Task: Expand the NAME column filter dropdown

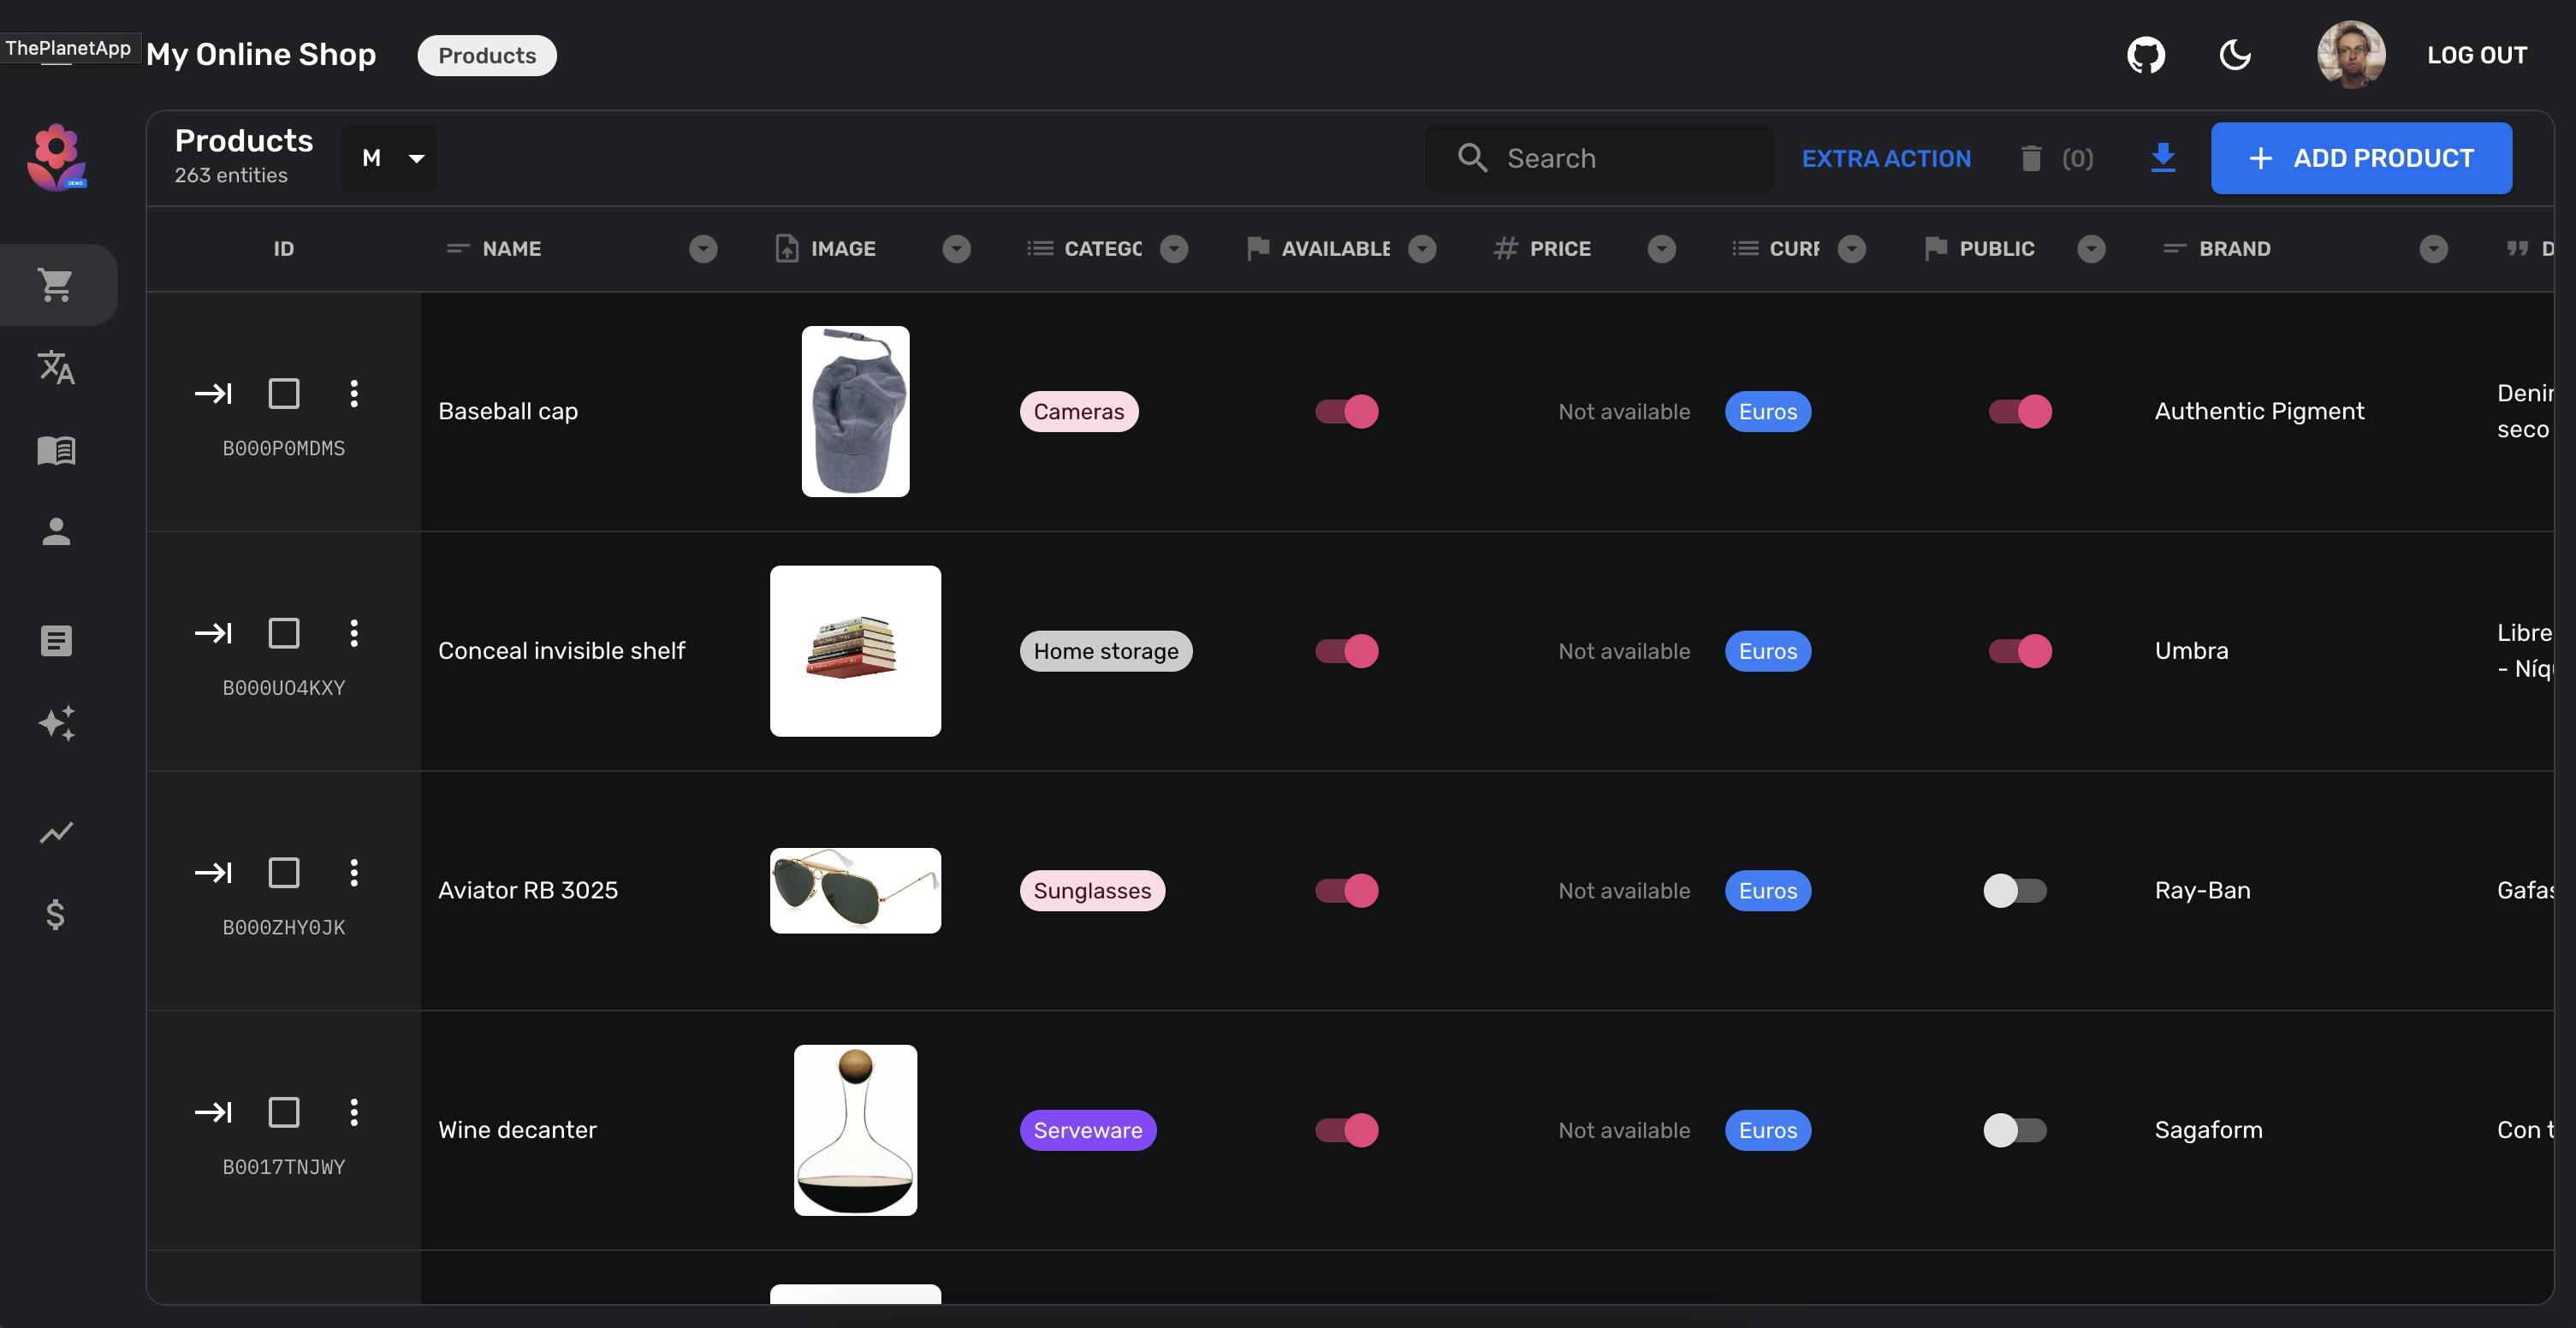Action: (x=703, y=249)
